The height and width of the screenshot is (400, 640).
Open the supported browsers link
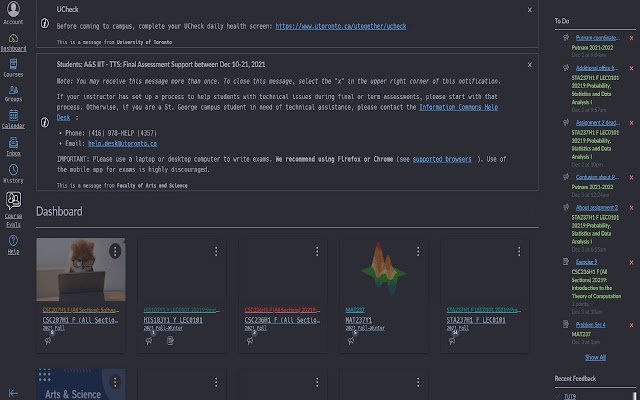[442, 159]
